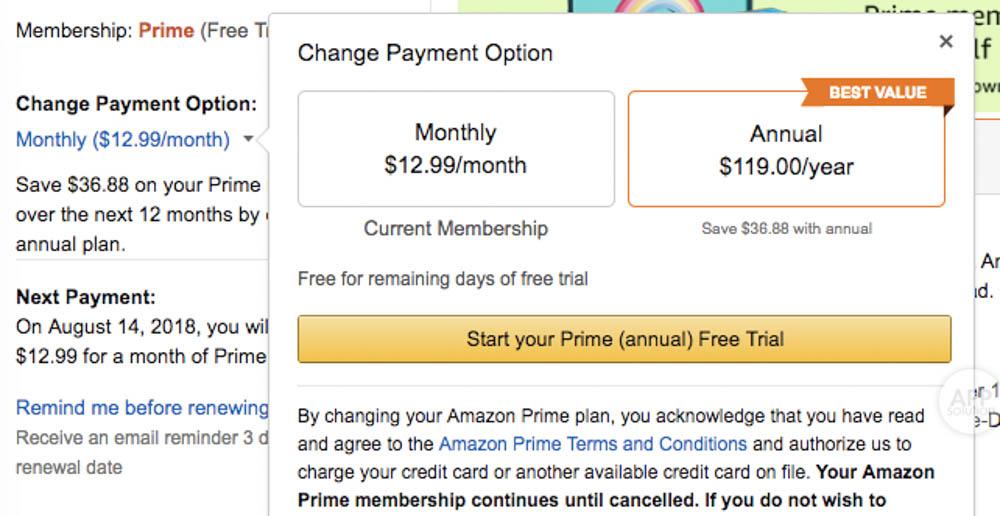Click Remind me before renewing link
Image resolution: width=1000 pixels, height=516 pixels.
point(142,408)
